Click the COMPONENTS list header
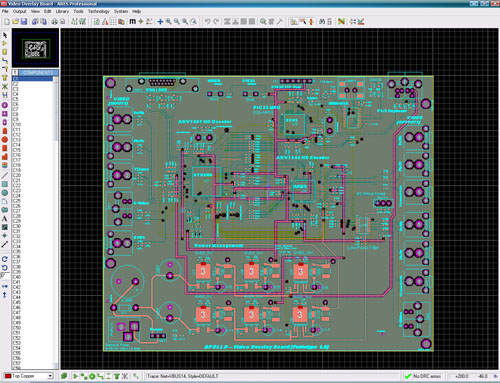 [38, 72]
